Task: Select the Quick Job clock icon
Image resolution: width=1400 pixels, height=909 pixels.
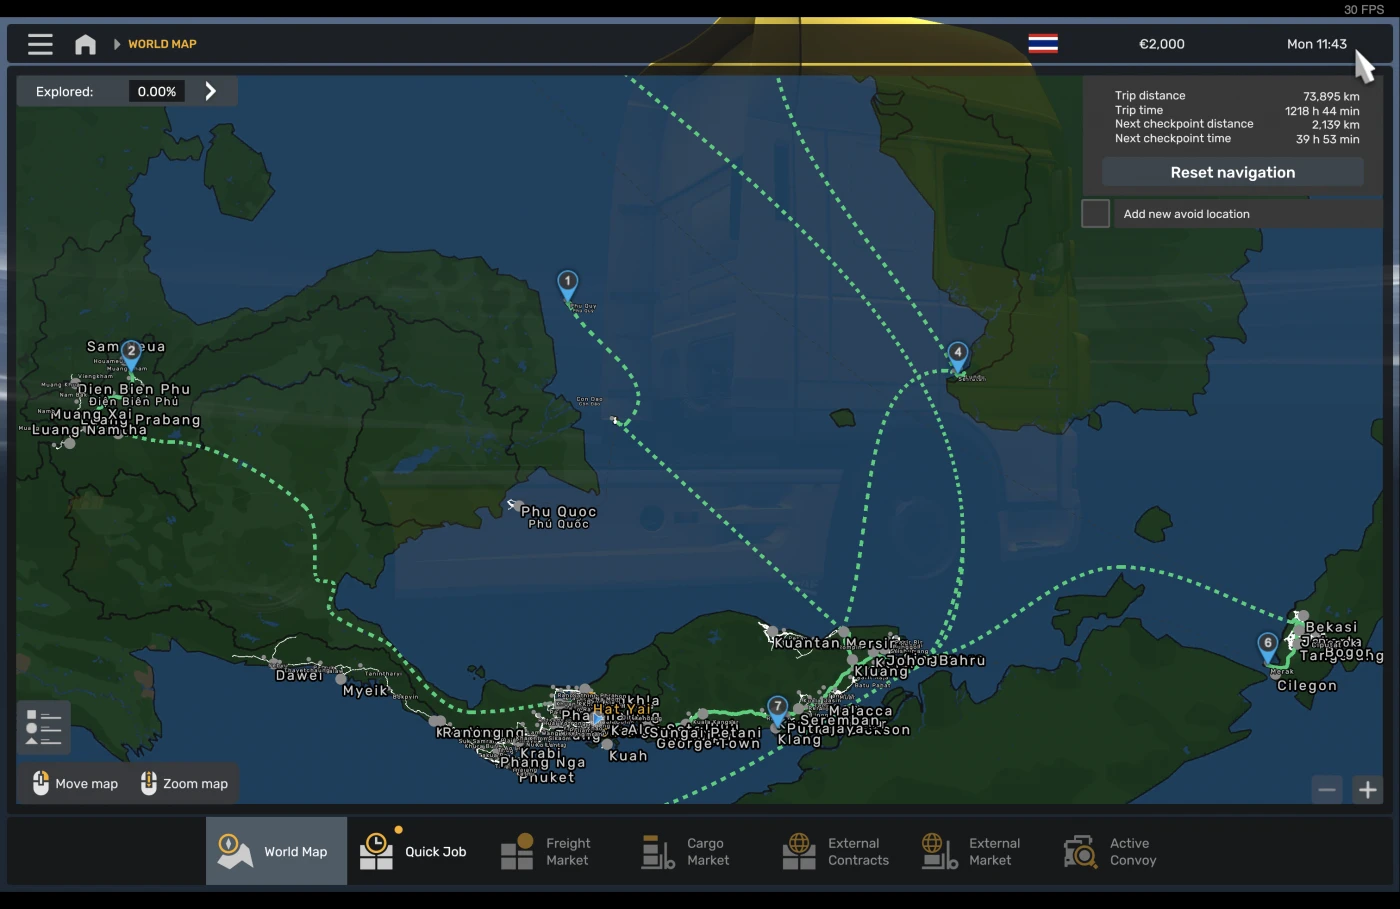Action: (x=376, y=849)
